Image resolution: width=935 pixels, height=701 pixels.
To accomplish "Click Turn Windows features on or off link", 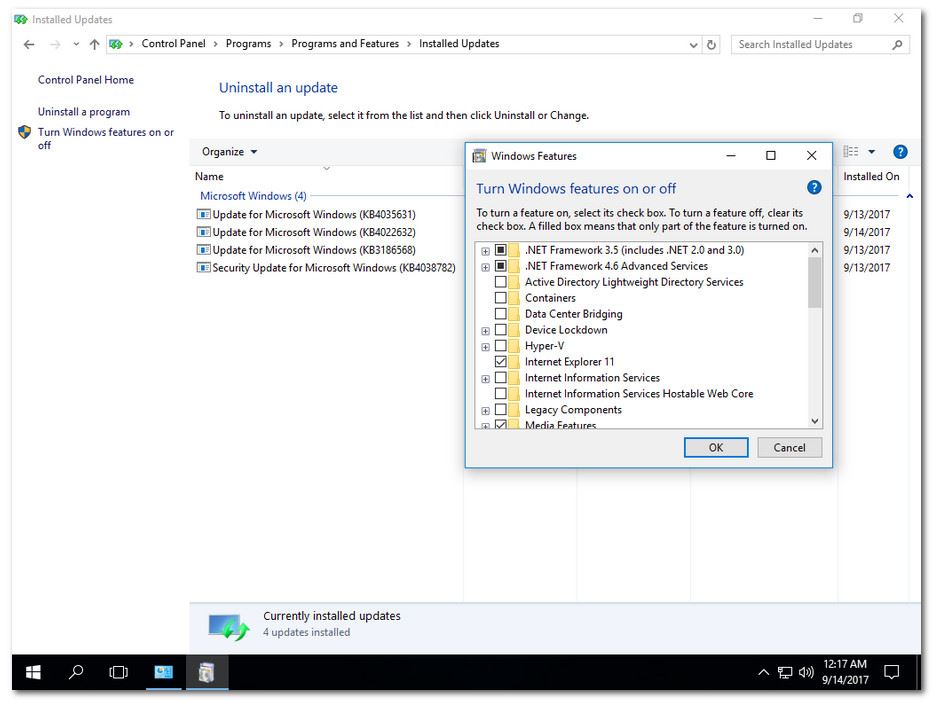I will point(106,138).
